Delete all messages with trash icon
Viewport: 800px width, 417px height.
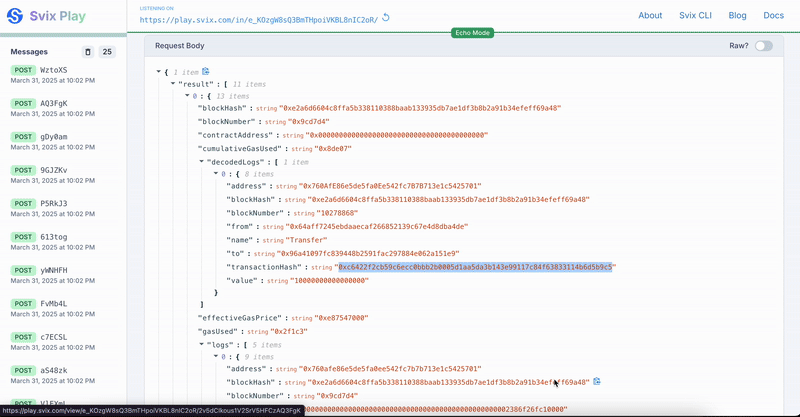87,52
